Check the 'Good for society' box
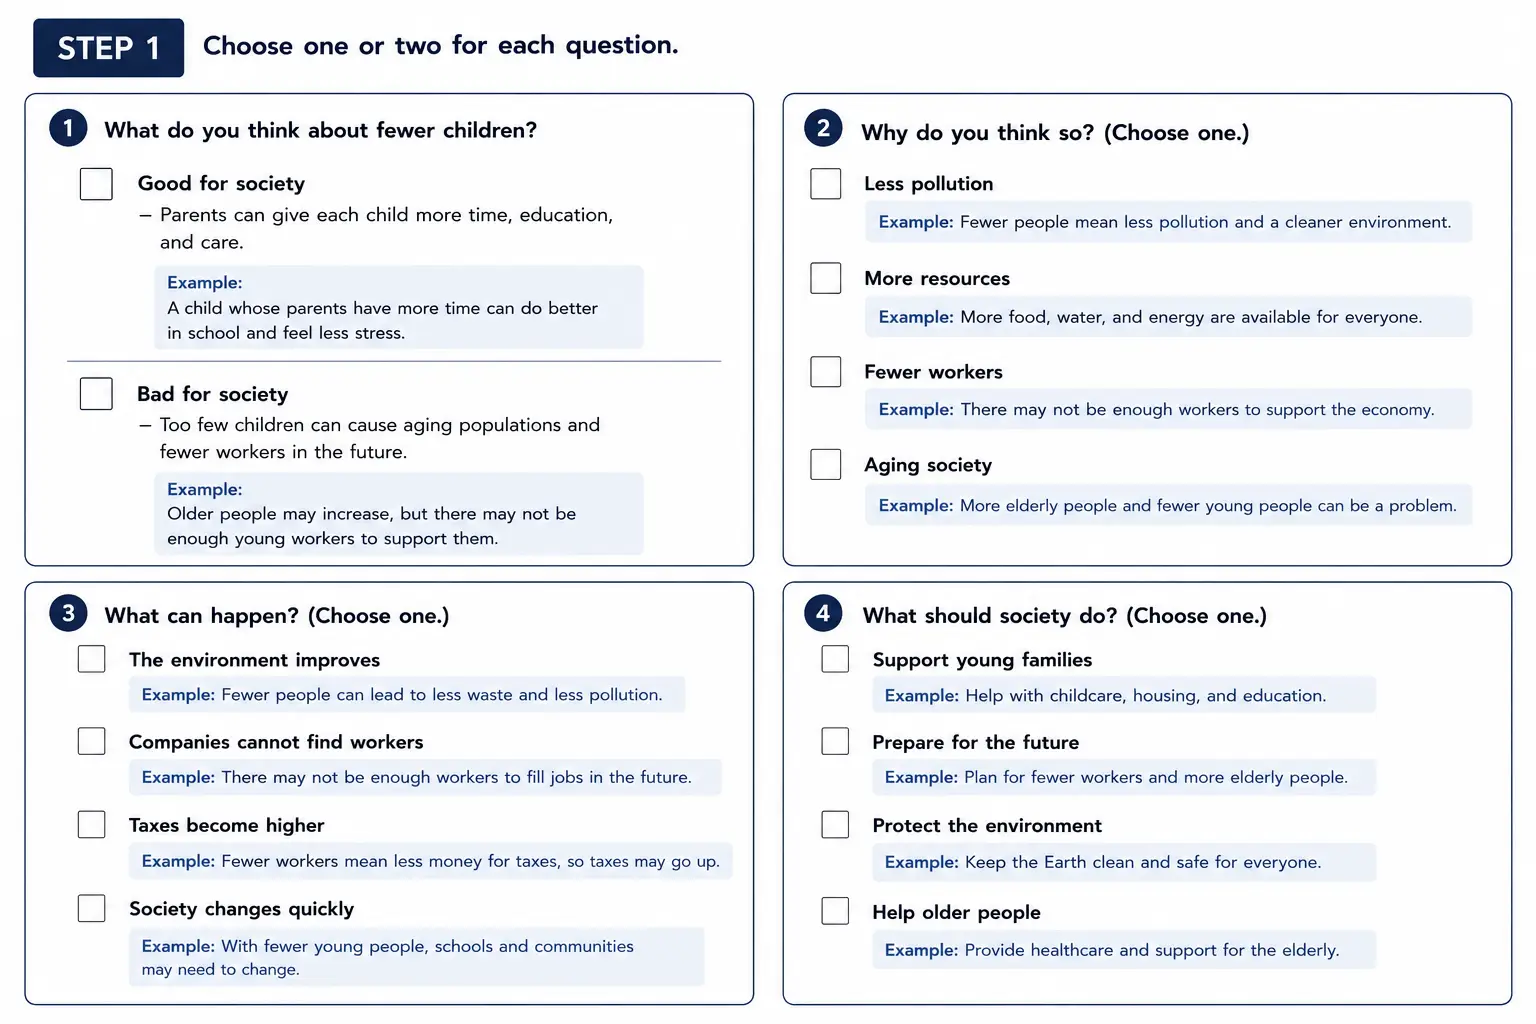Viewport: 1536px width, 1024px height. [x=96, y=184]
